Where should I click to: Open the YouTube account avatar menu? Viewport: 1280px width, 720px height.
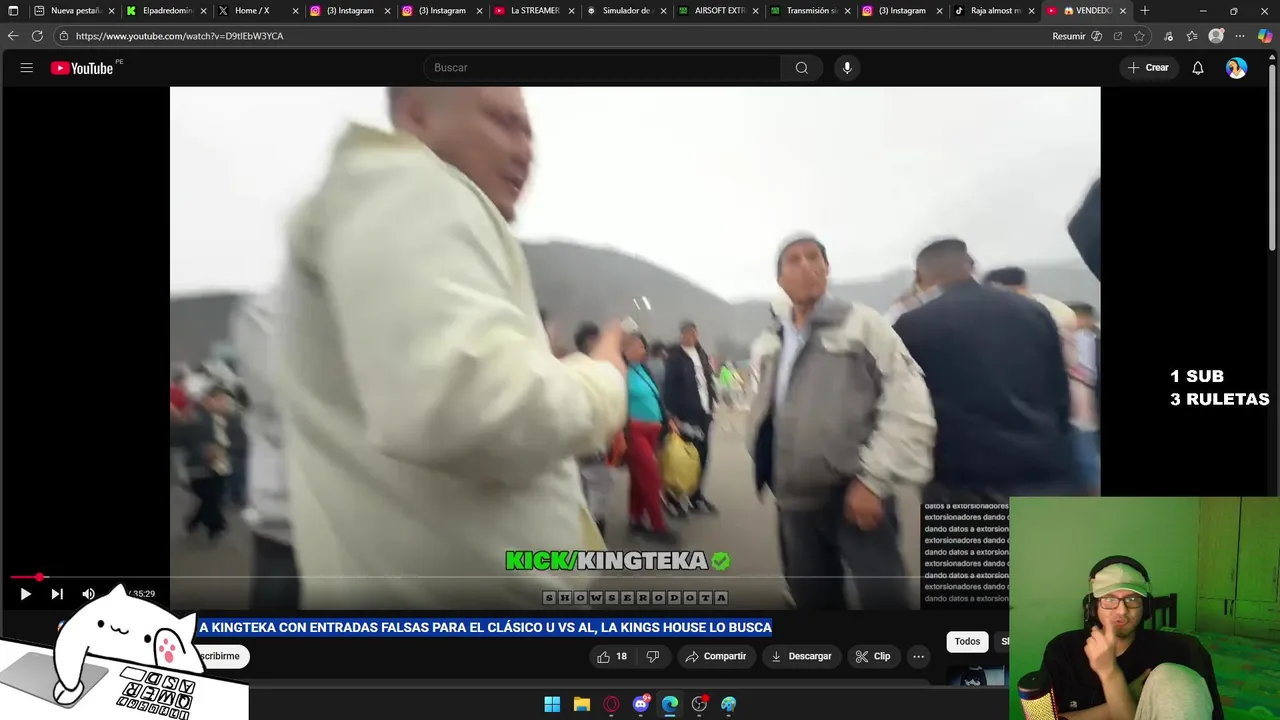[x=1236, y=68]
